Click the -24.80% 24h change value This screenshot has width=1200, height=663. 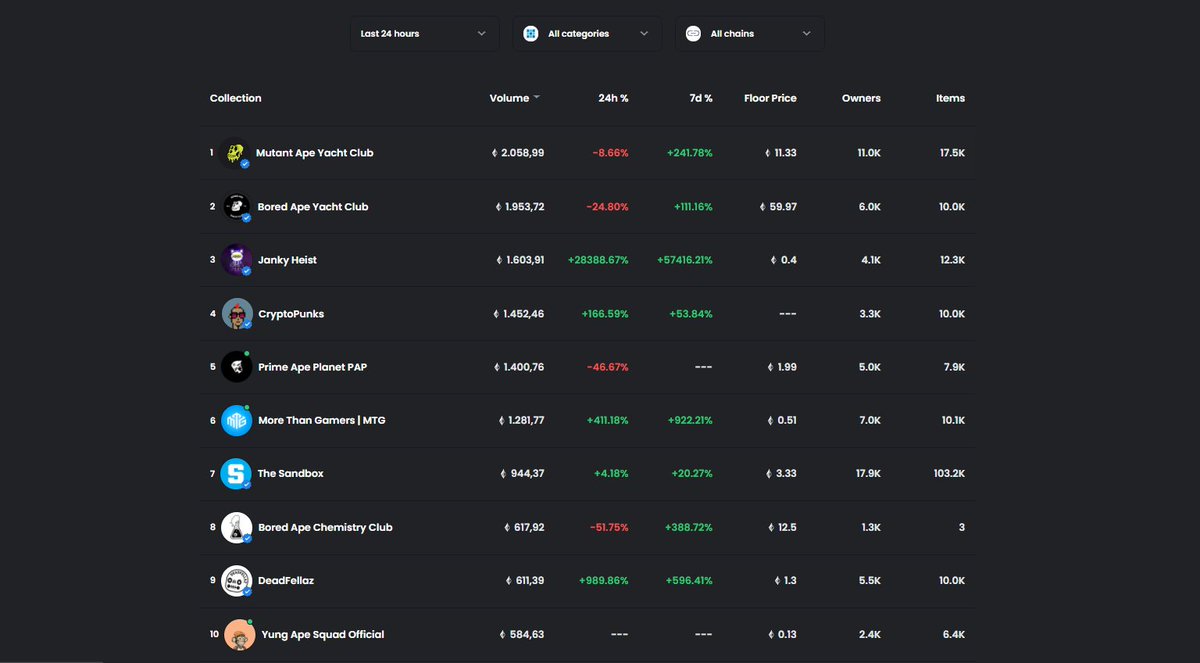pyautogui.click(x=608, y=207)
